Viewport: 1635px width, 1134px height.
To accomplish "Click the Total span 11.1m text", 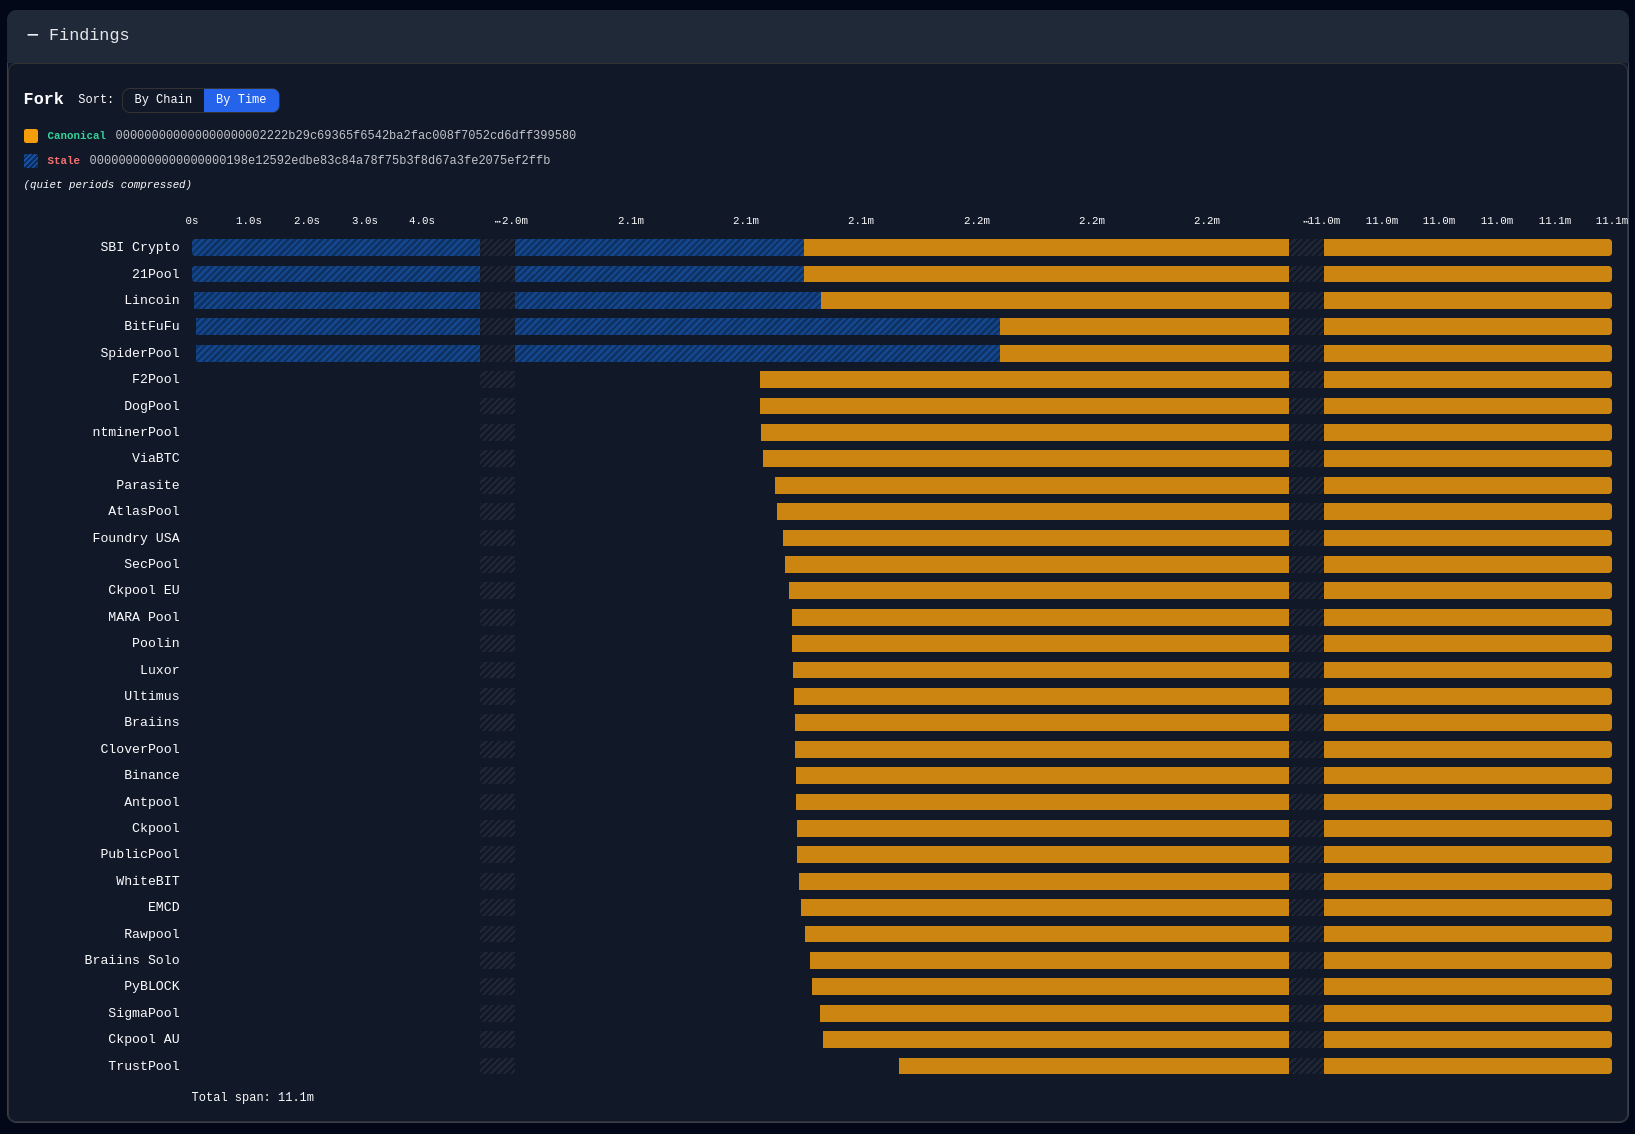I will 253,1098.
